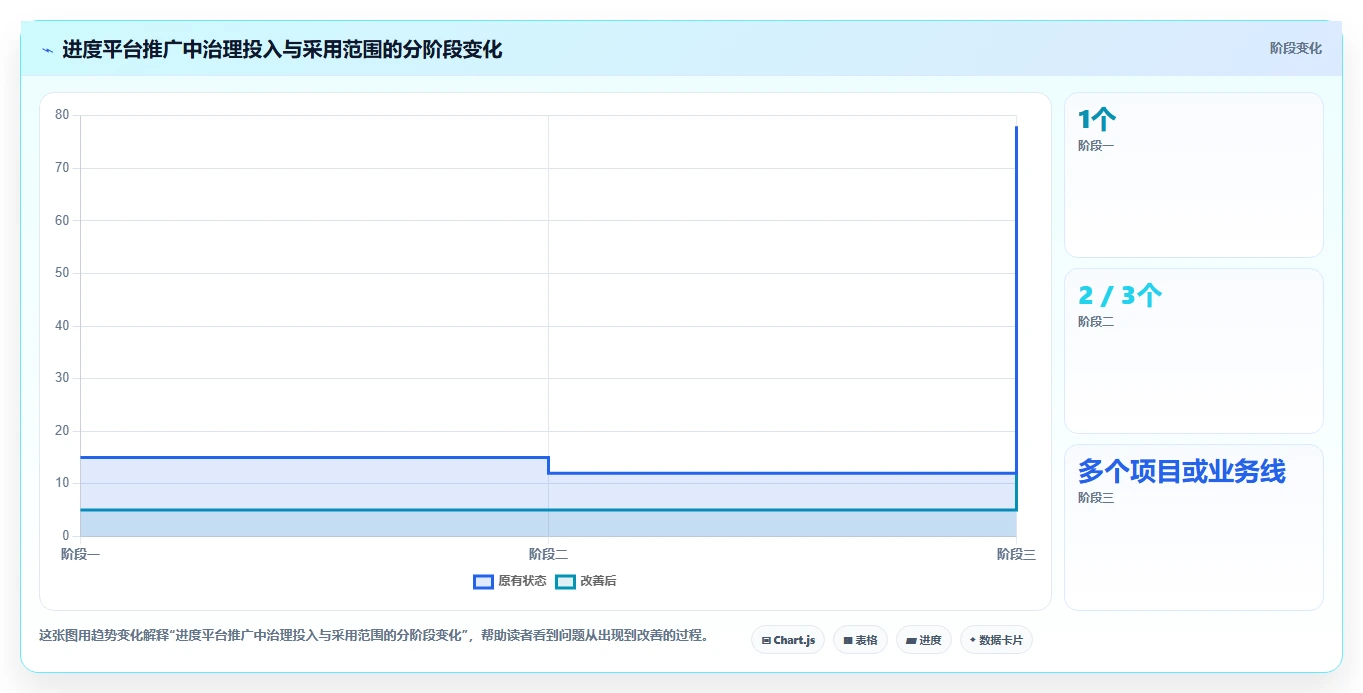Click the 1个 value text
The image size is (1363, 693).
pos(1097,120)
